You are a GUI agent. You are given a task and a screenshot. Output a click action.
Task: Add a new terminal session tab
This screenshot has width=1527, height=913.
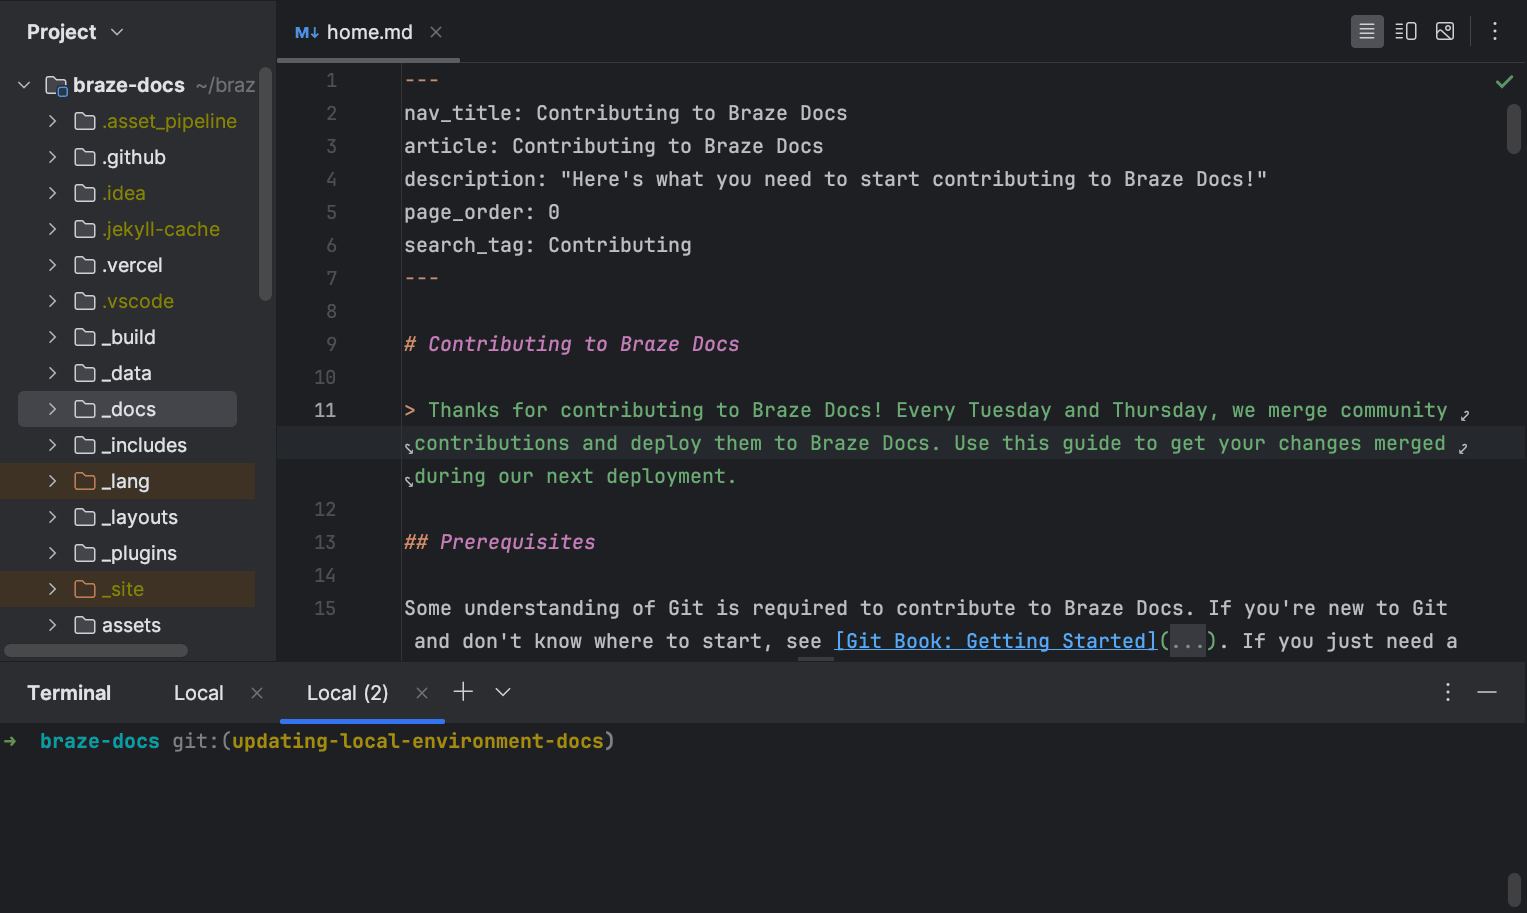tap(463, 692)
